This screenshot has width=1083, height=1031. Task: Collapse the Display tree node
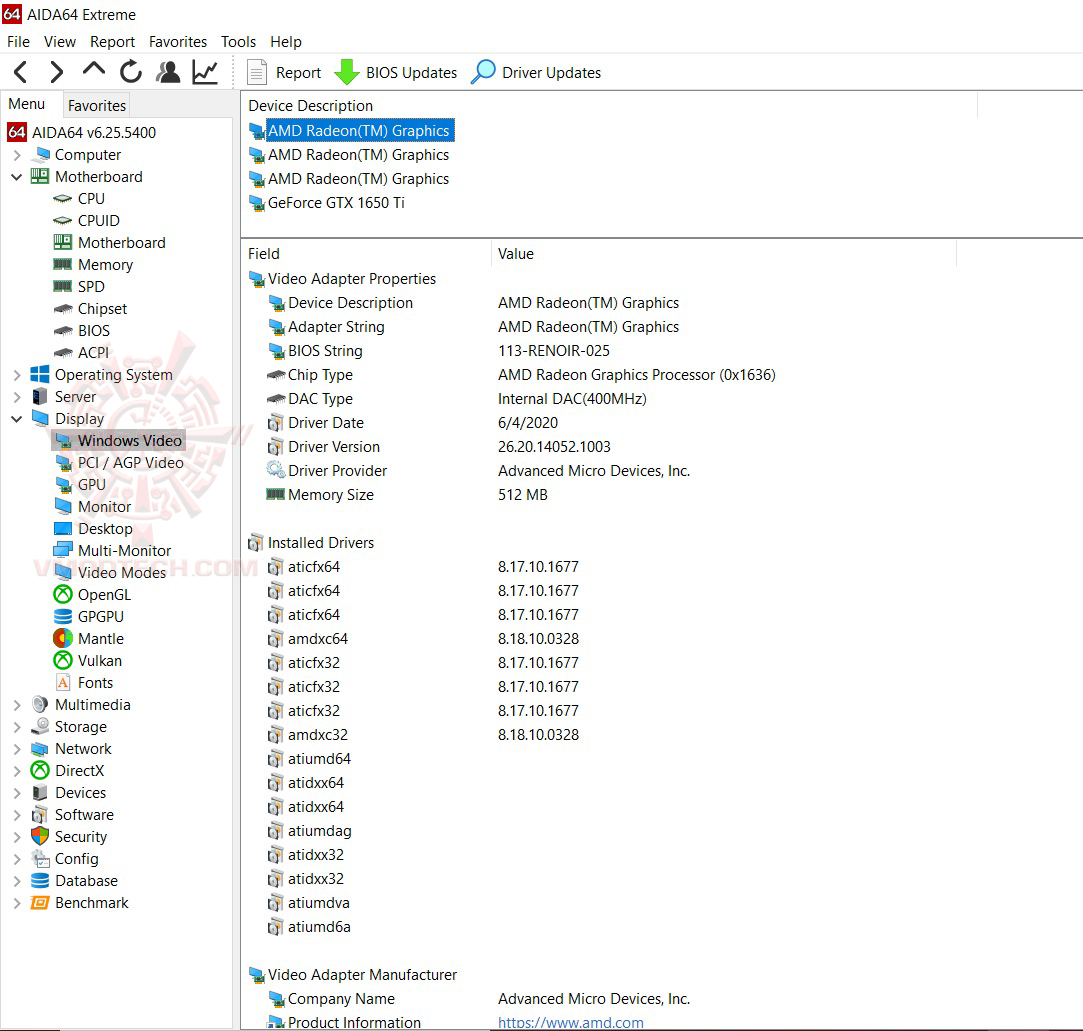click(x=17, y=419)
